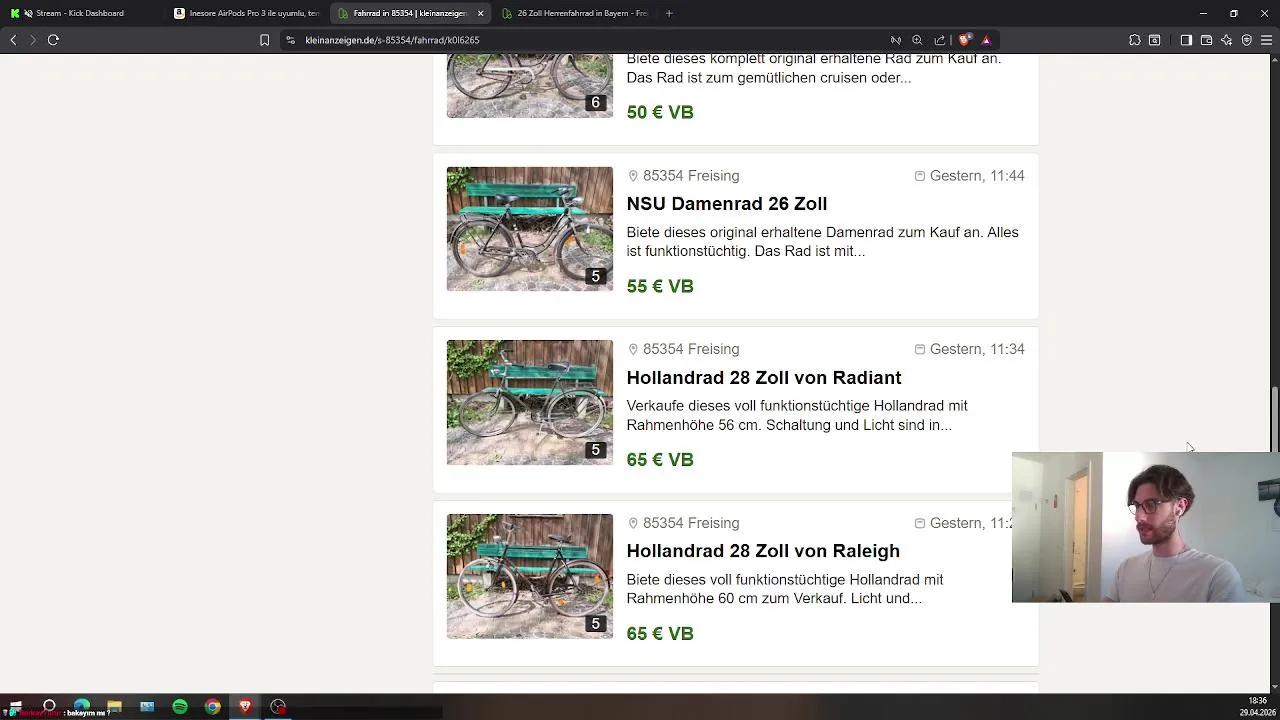Click the Gestern, 11:44 timestamp
The image size is (1280, 720).
click(x=970, y=176)
